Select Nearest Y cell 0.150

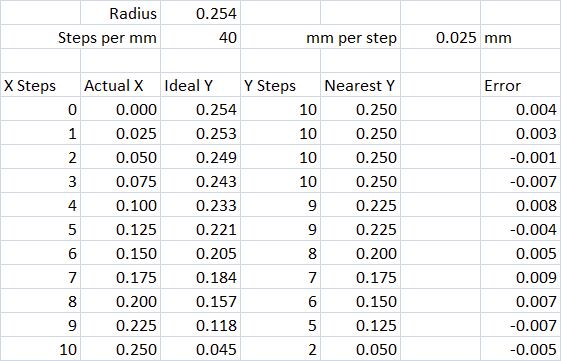pyautogui.click(x=361, y=301)
